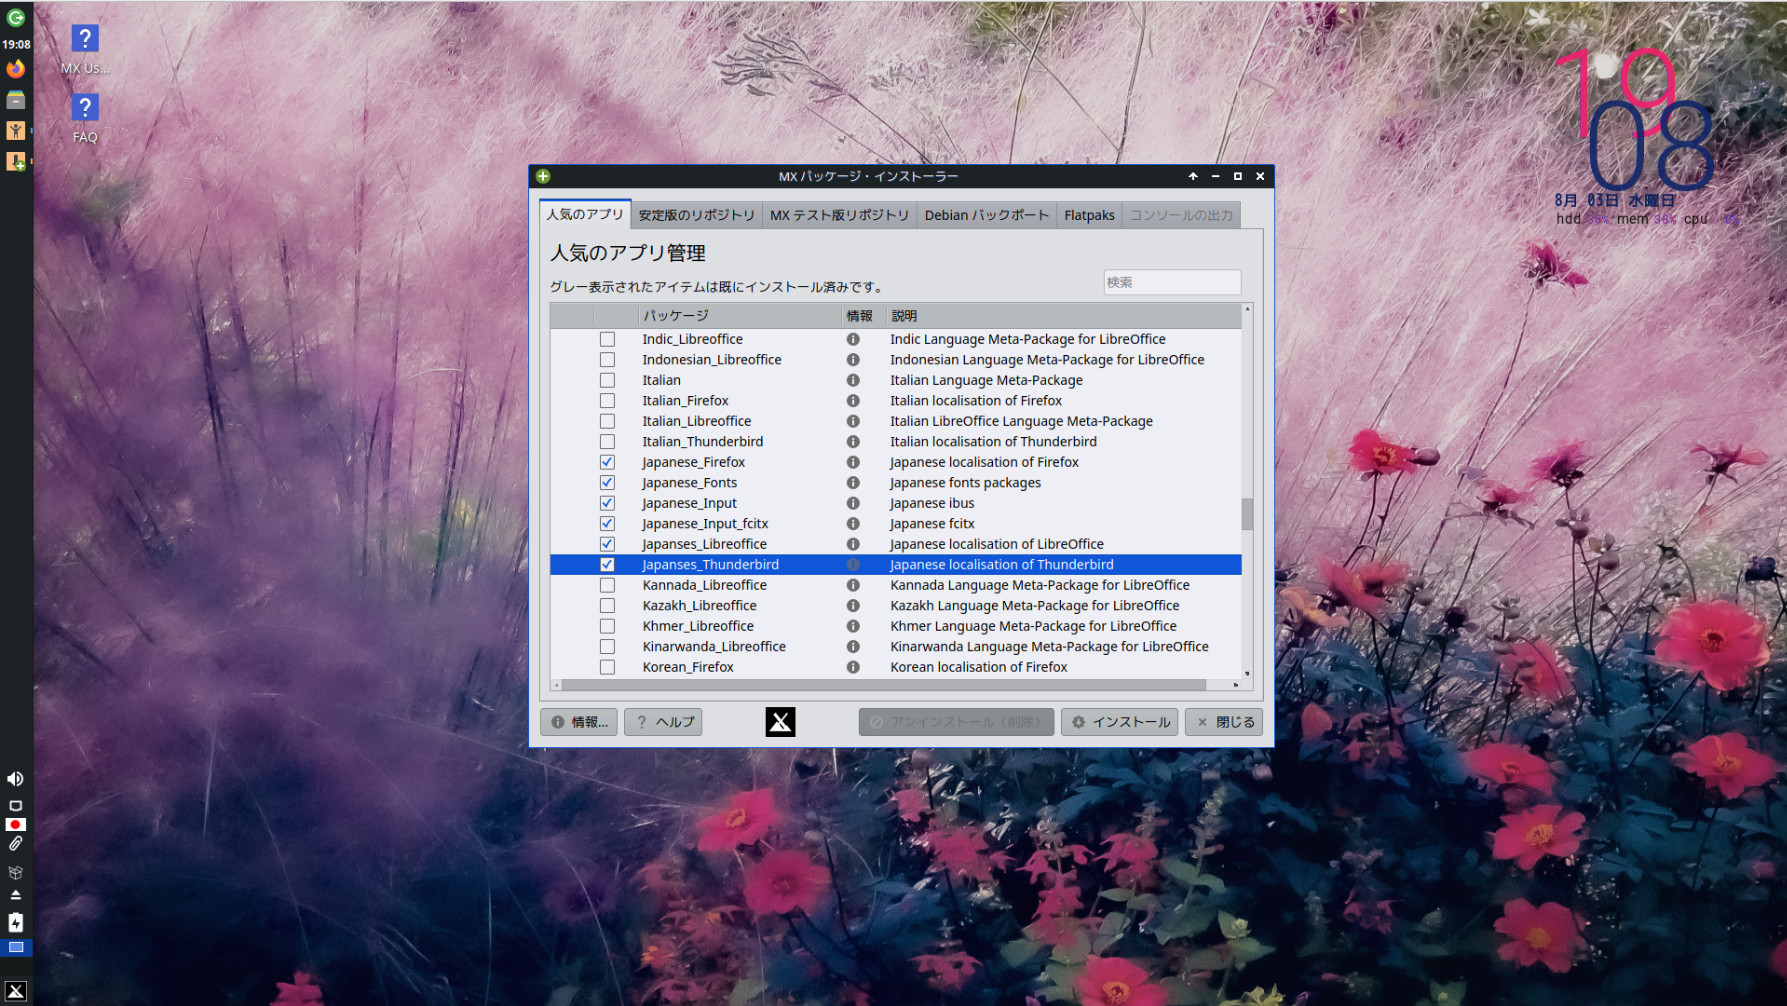
Task: Show info for Japanese_Firefox package
Action: [853, 462]
